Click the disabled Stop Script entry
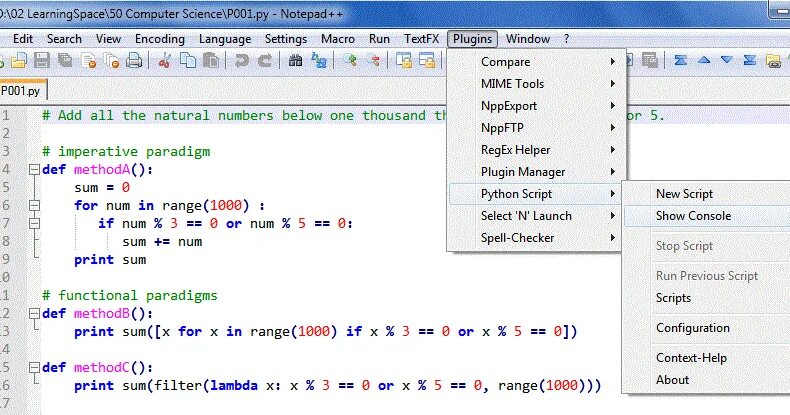The height and width of the screenshot is (415, 790). click(x=707, y=246)
